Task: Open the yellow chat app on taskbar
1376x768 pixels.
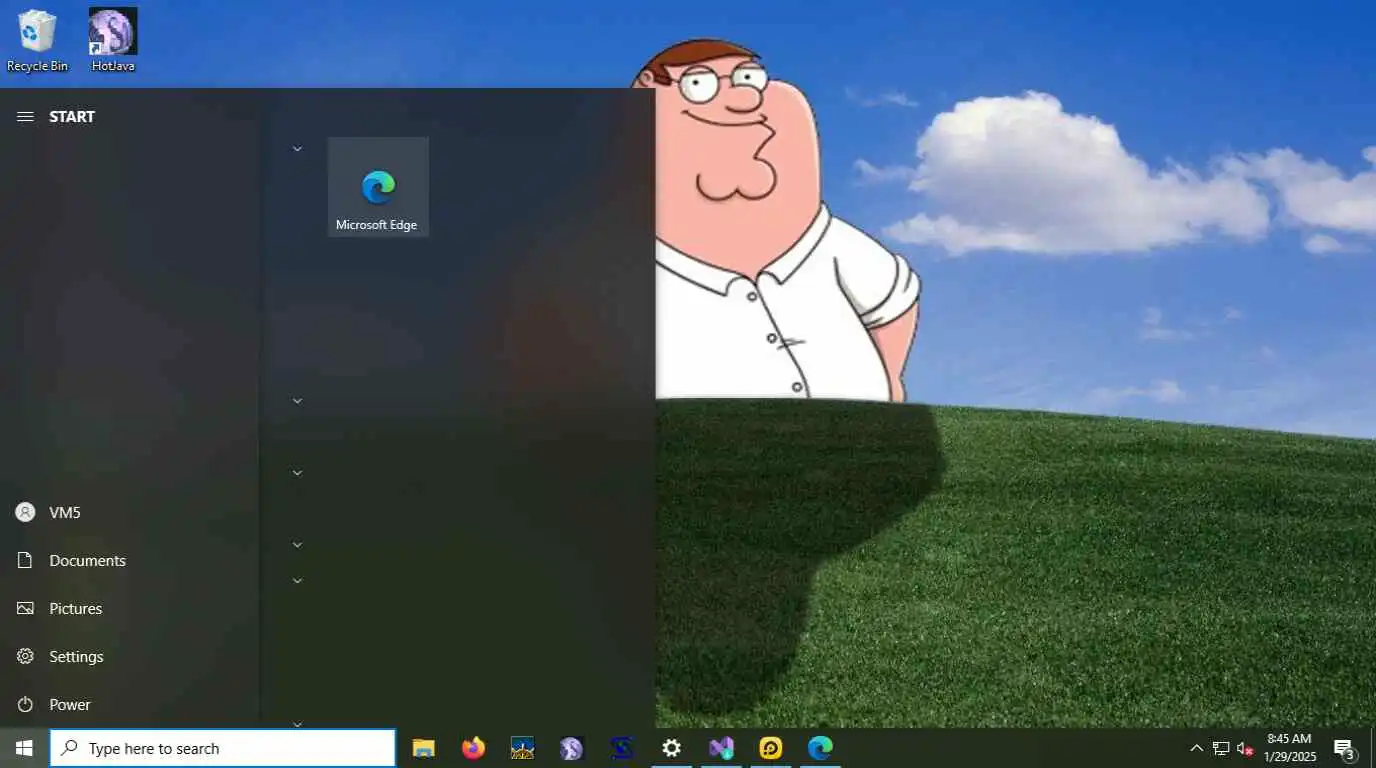Action: [x=771, y=748]
